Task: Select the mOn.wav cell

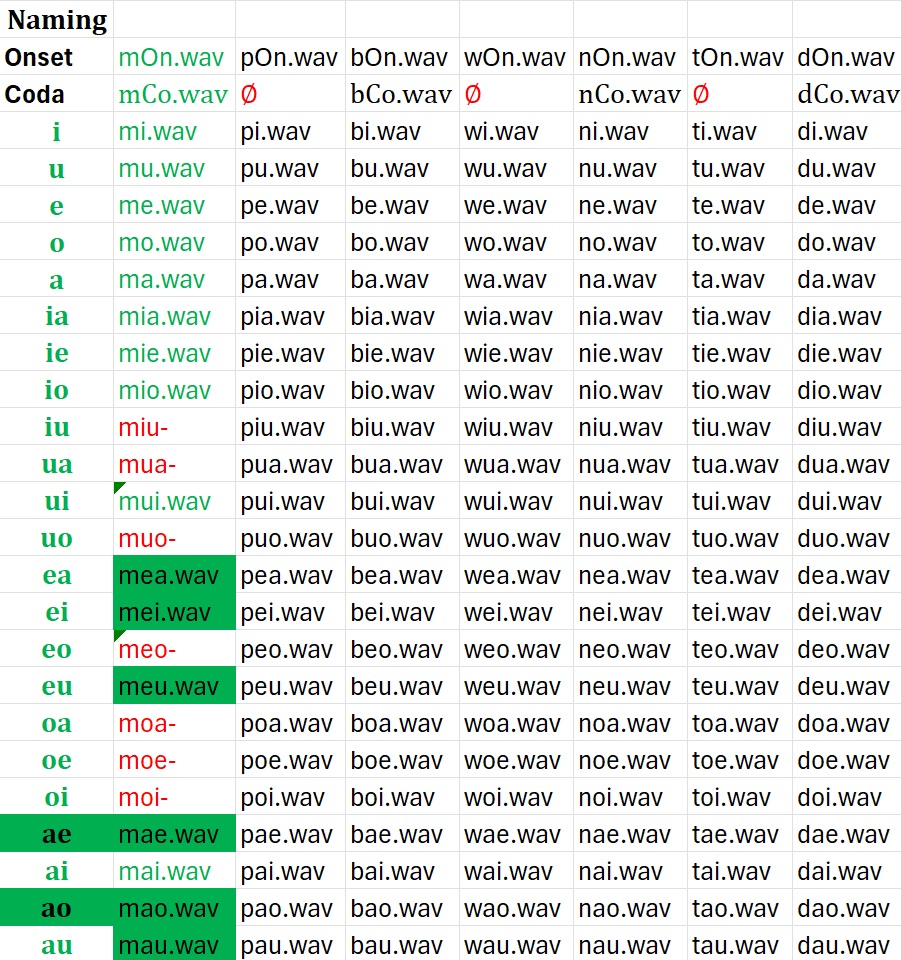Action: [x=171, y=58]
